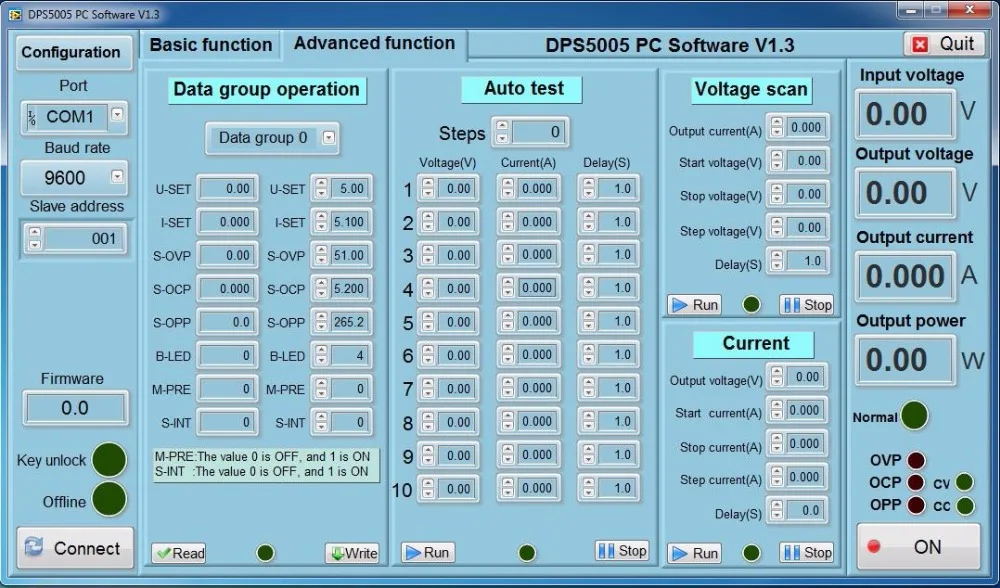Adjust Voltage scan Stop voltage stepper

tap(776, 194)
